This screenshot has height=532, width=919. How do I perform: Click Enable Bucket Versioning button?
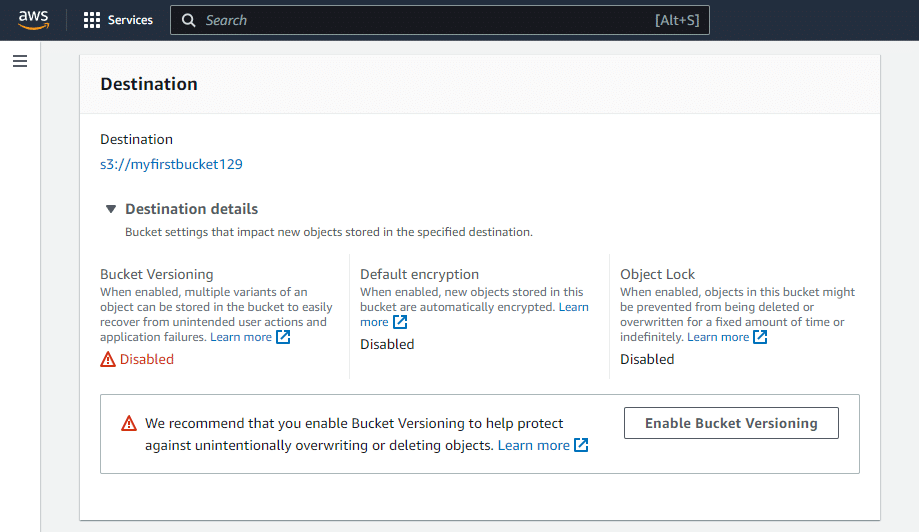[731, 423]
